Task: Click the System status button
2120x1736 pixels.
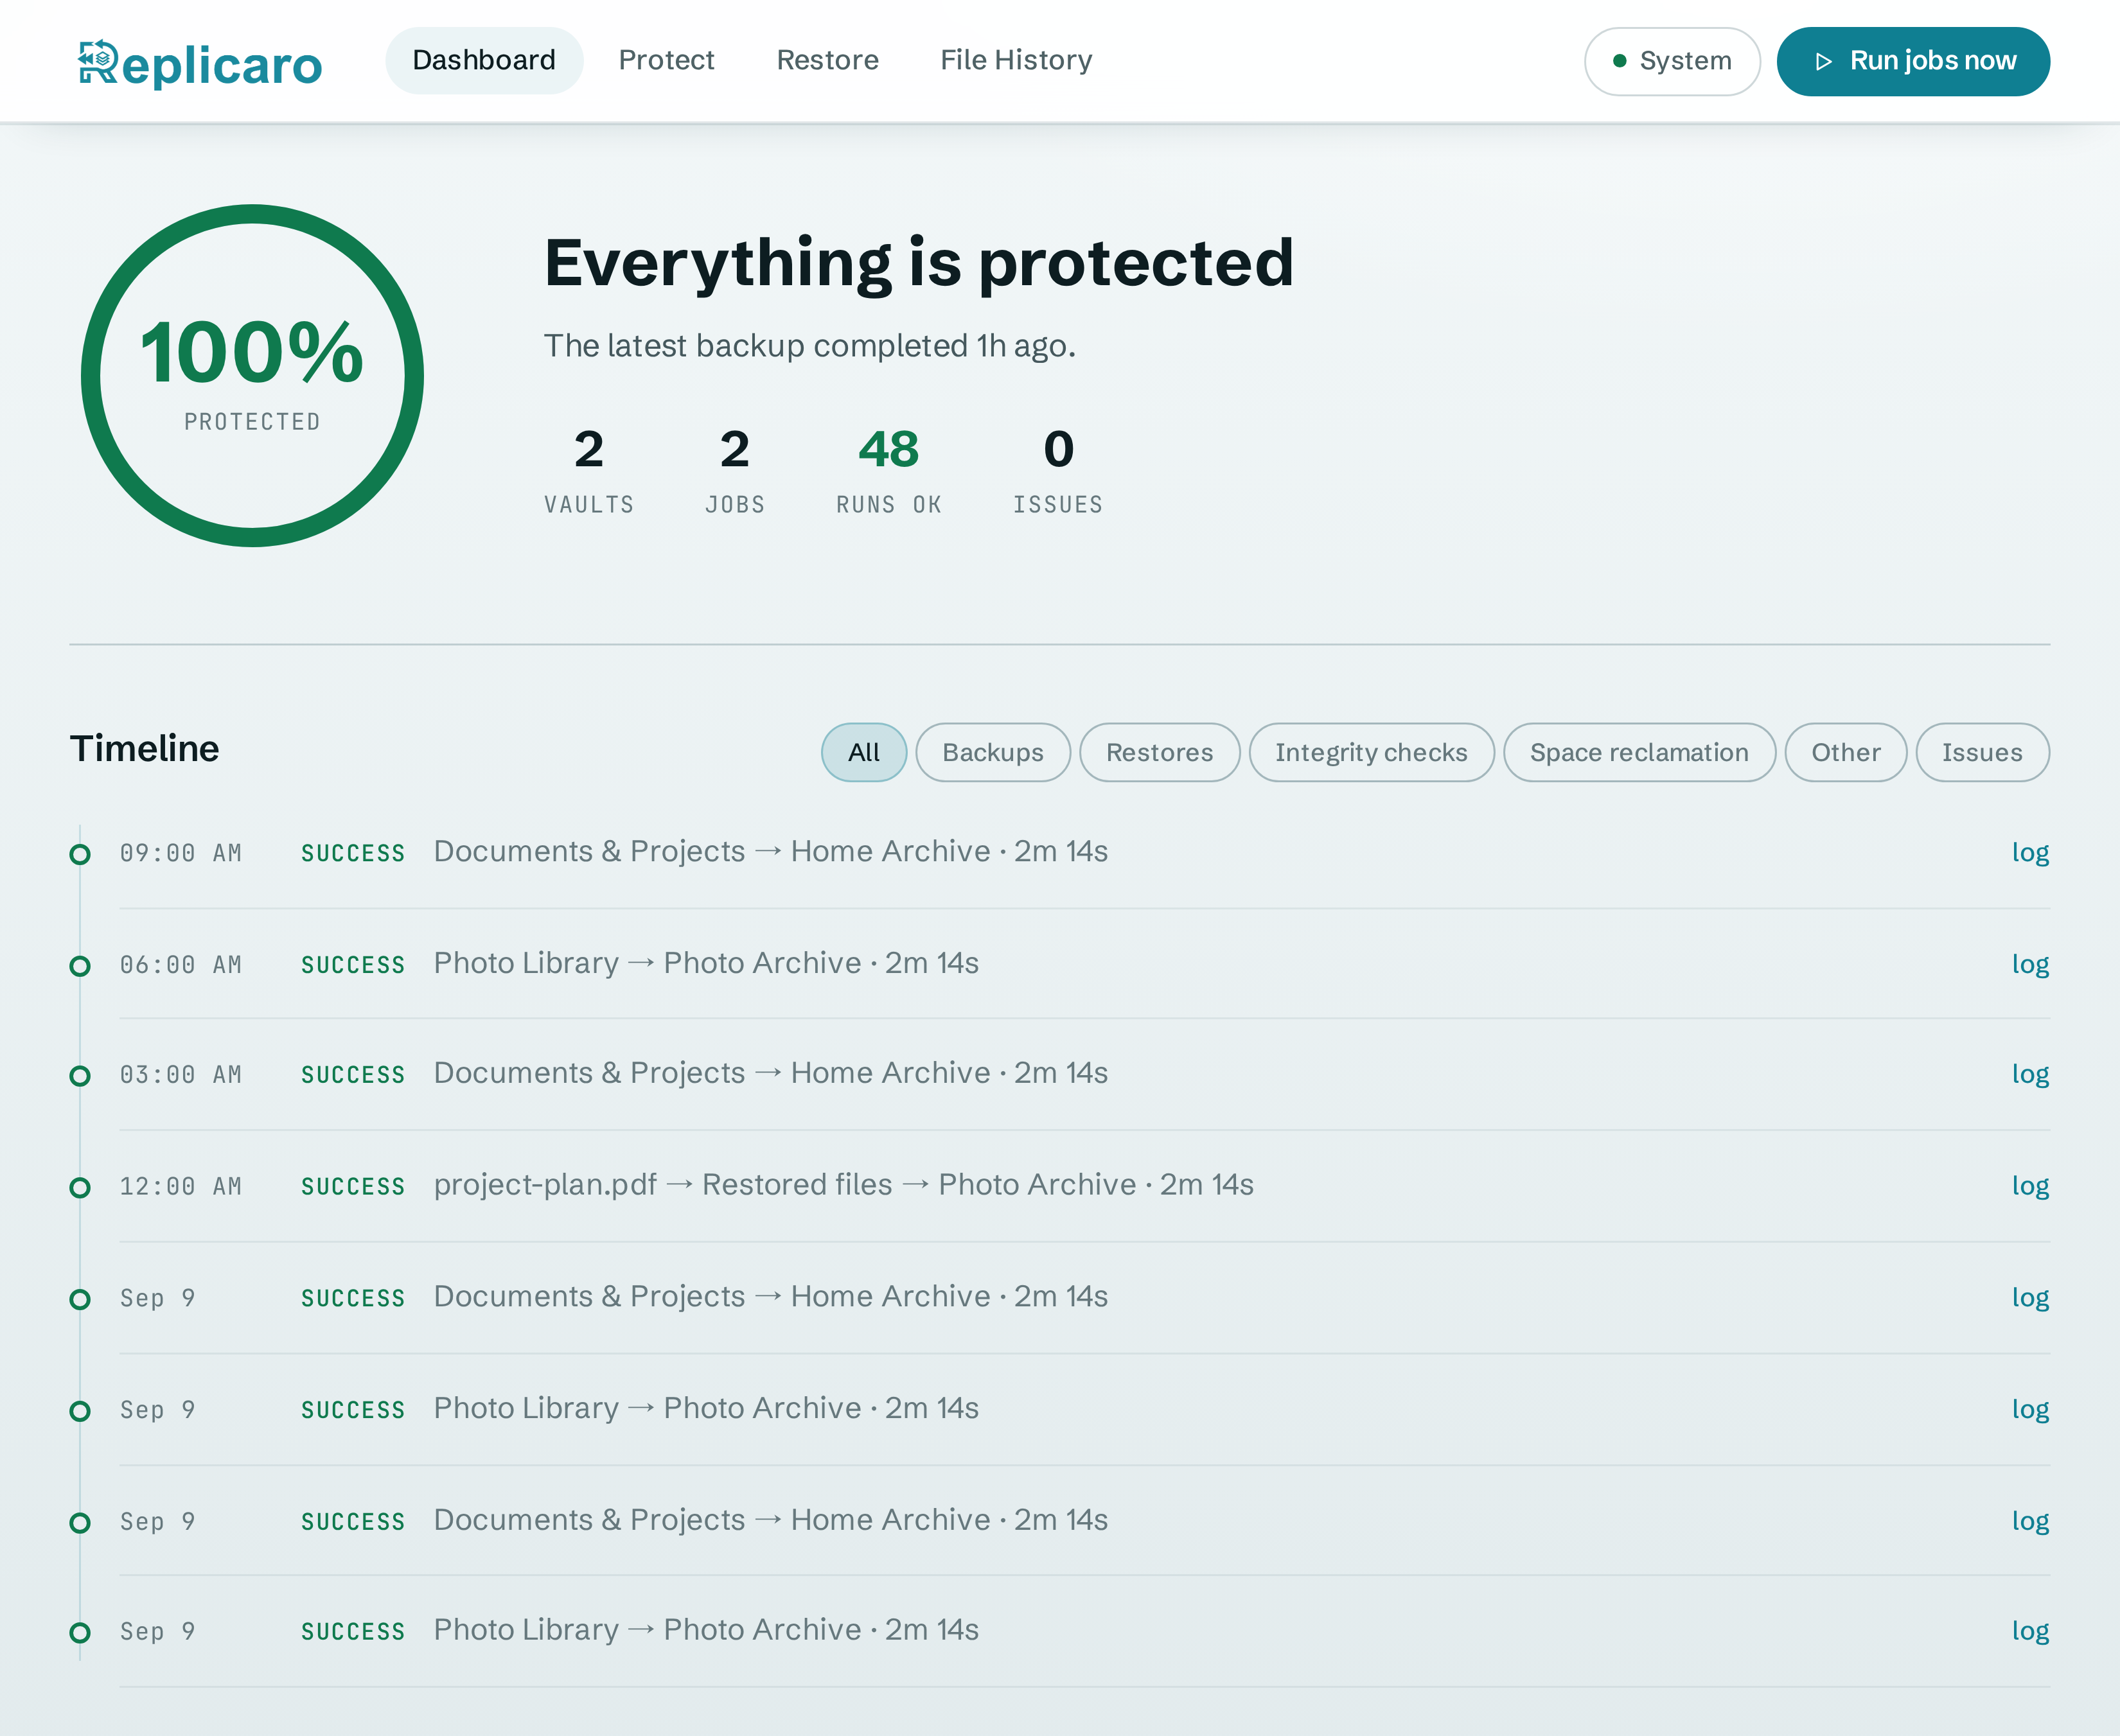Action: (x=1671, y=61)
